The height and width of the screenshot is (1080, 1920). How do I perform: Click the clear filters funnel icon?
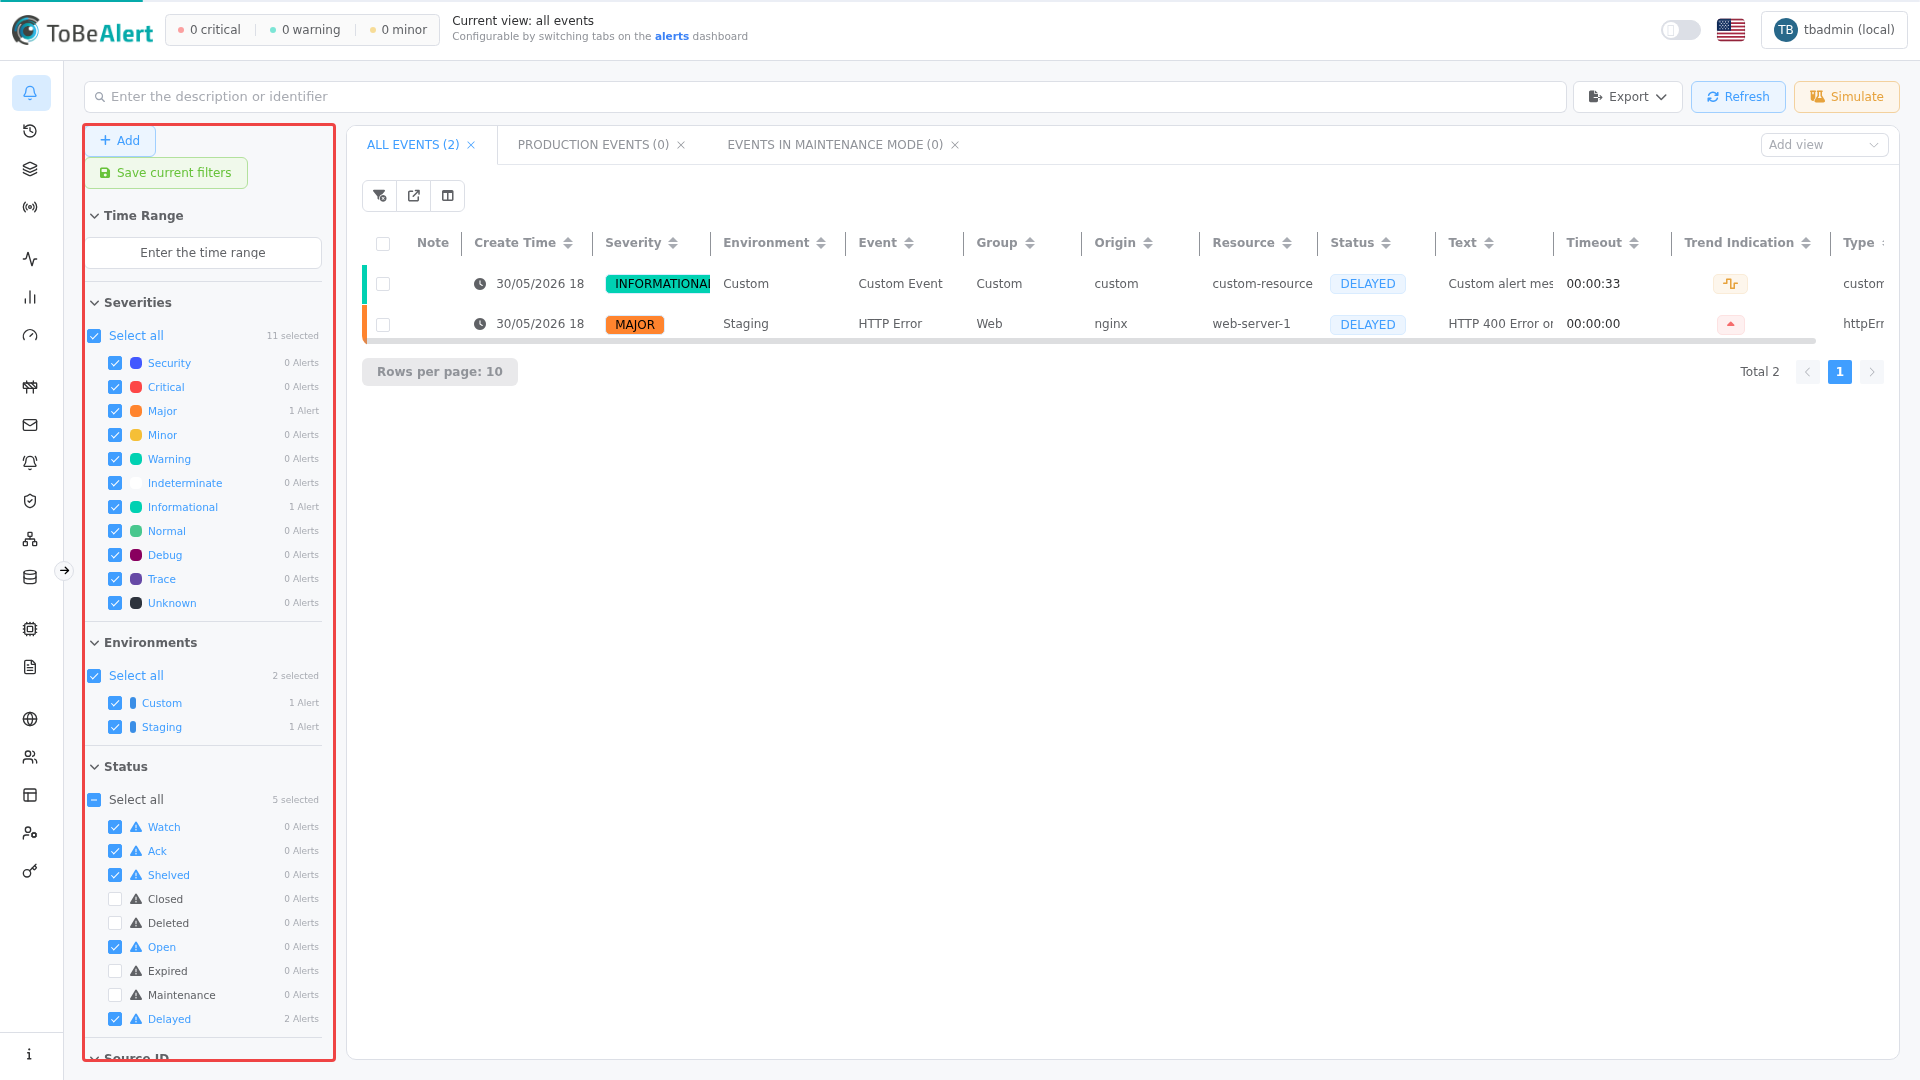click(380, 196)
